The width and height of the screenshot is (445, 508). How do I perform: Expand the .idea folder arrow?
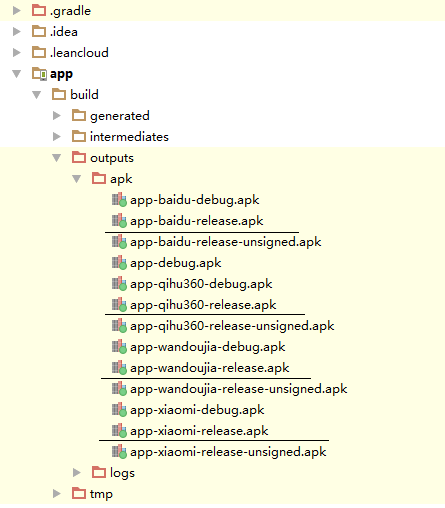click(17, 32)
